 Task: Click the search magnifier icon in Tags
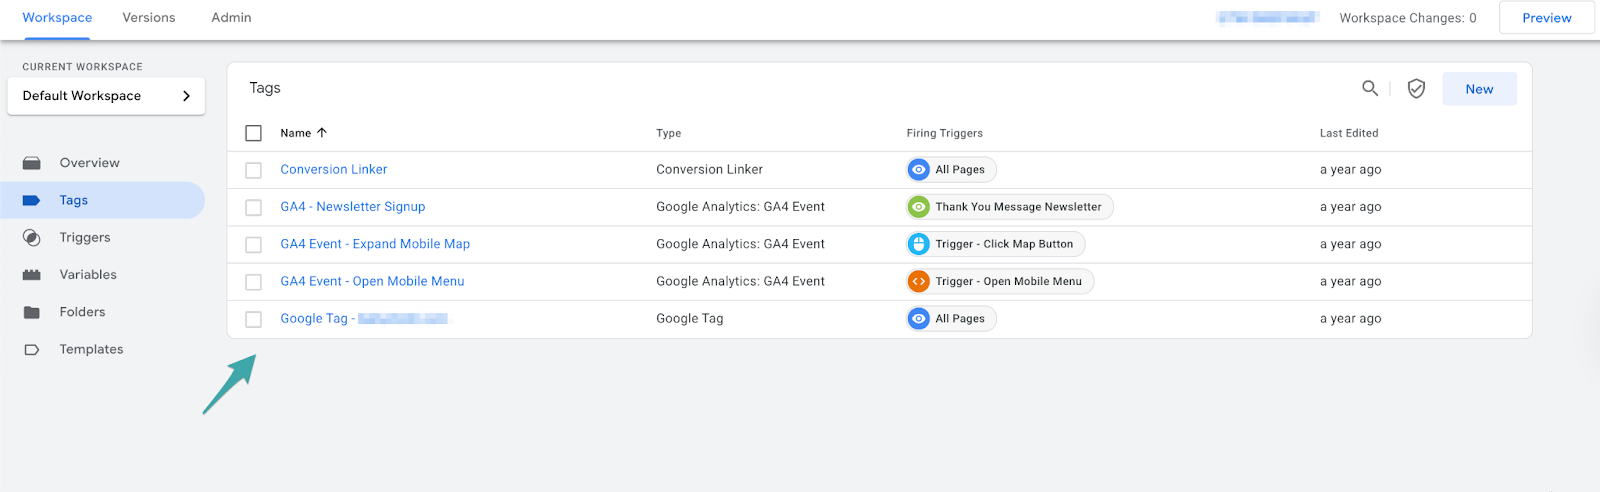coord(1370,88)
